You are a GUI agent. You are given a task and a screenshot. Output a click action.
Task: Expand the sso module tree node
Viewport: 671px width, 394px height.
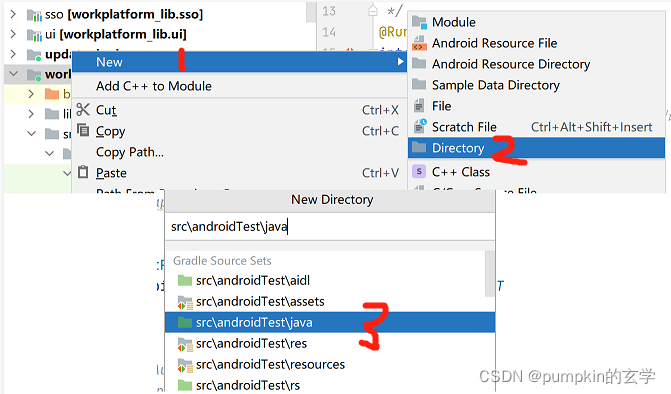pos(13,14)
